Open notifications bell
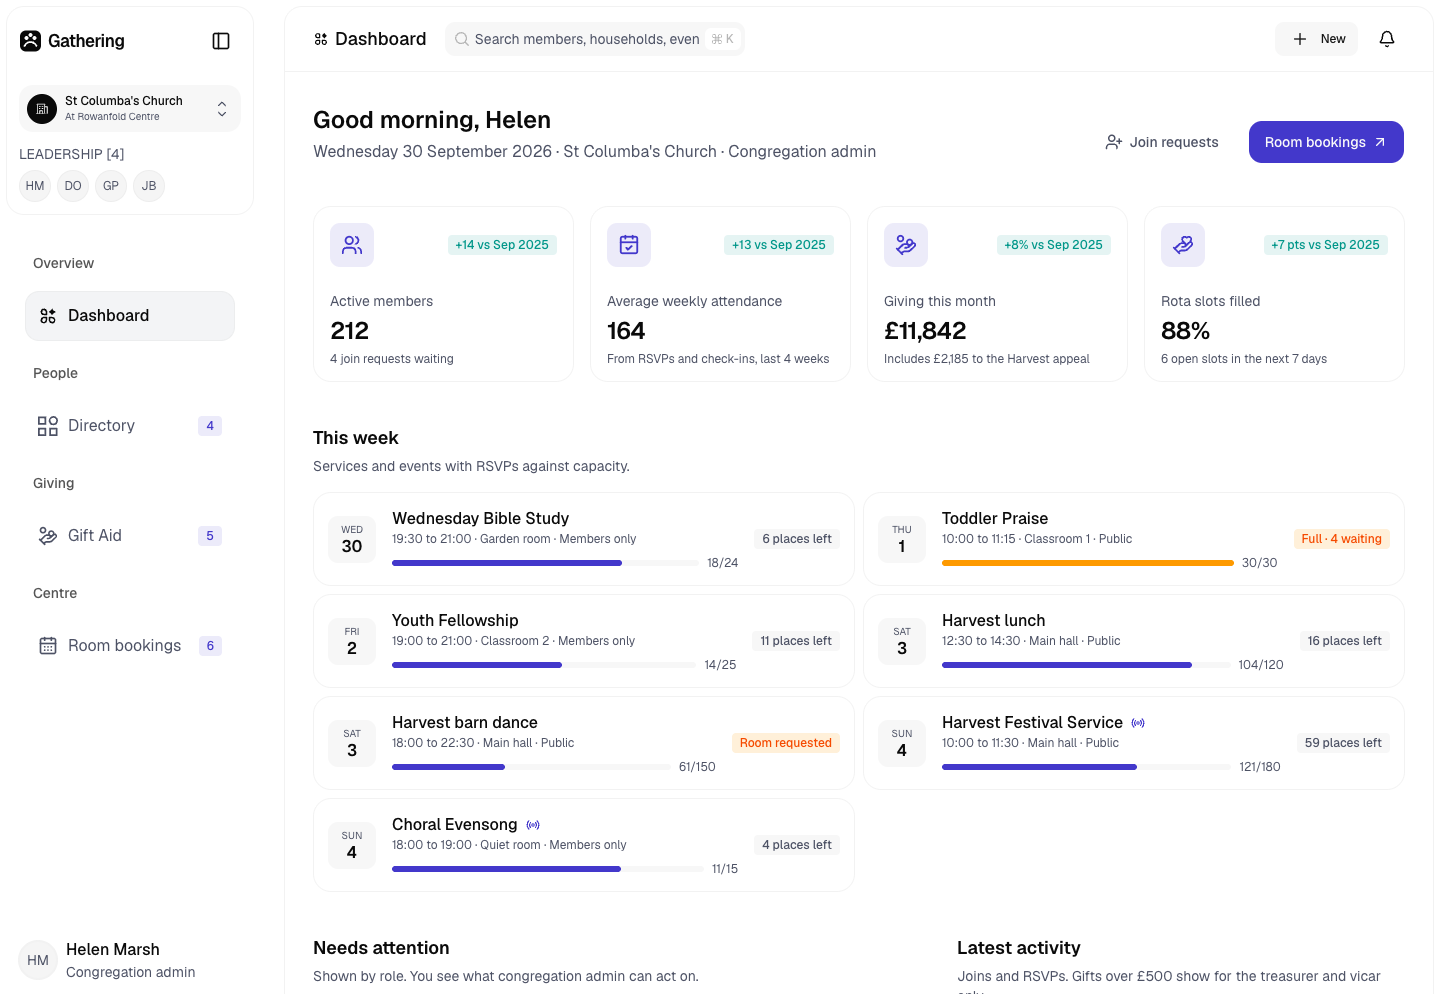The image size is (1440, 1000). tap(1387, 39)
